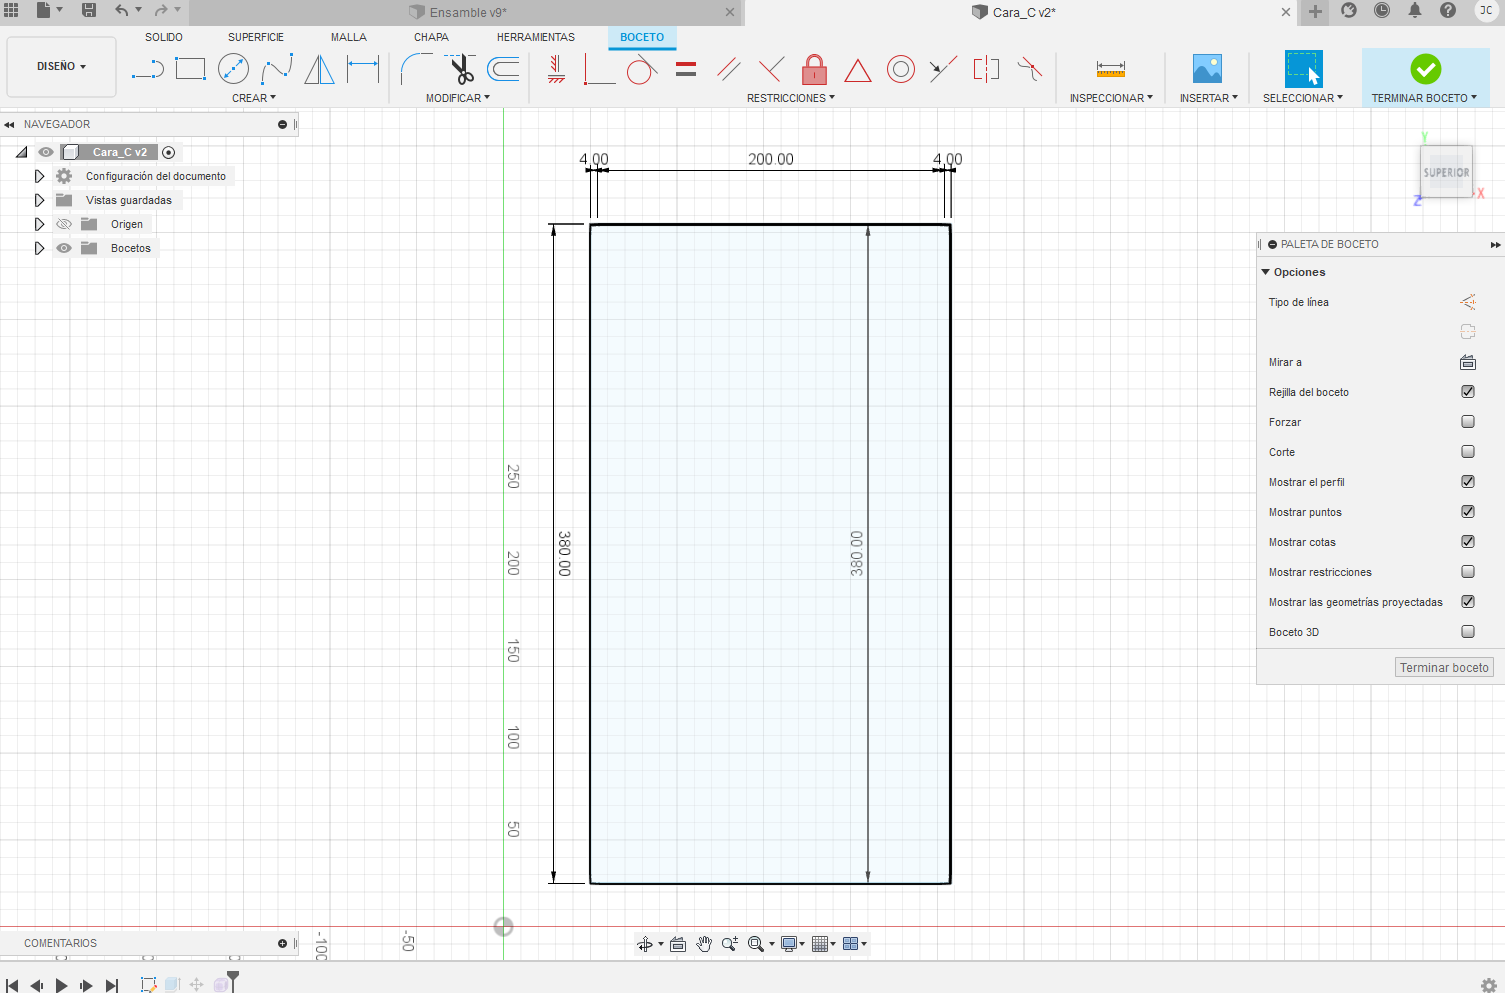
Task: Select the Line sketch tool
Action: tap(147, 69)
